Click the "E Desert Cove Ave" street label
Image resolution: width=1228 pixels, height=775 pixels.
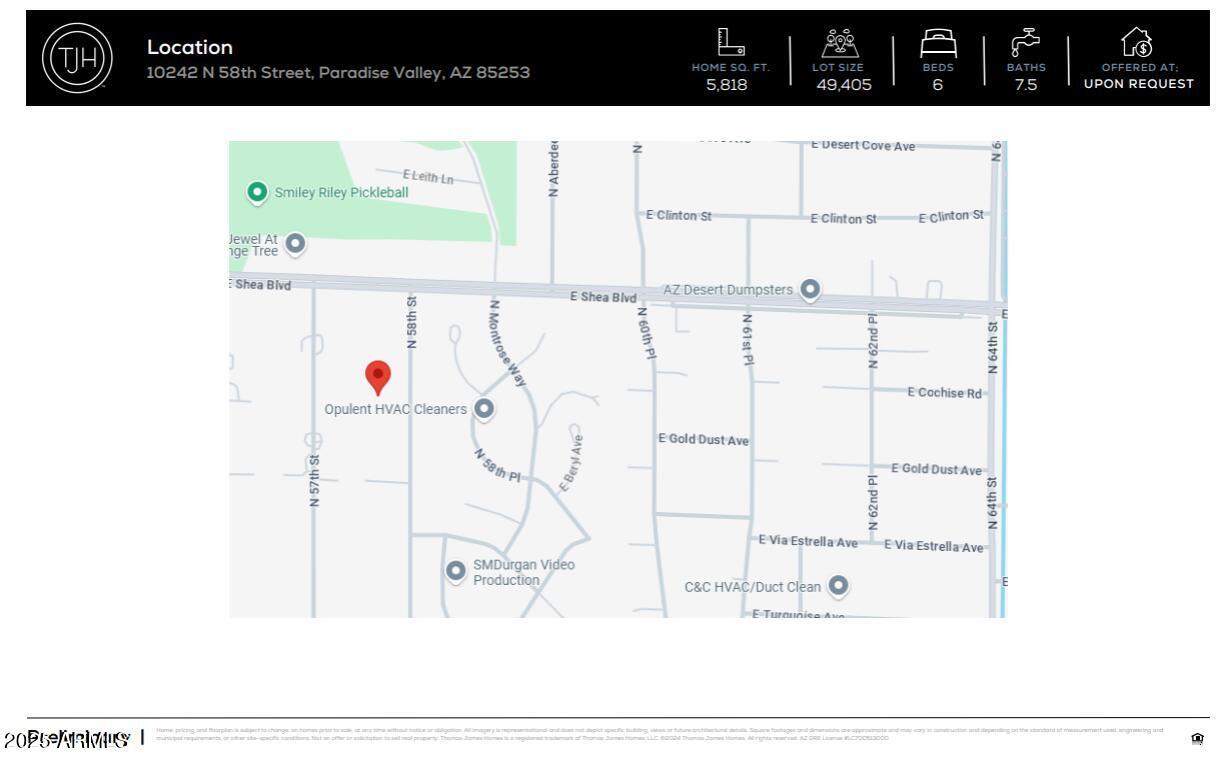863,146
